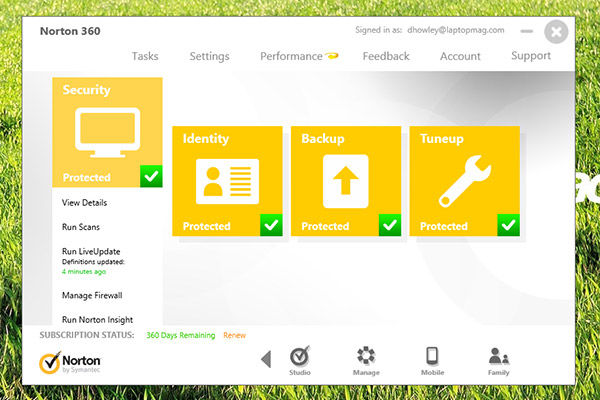
Task: Open the Tasks menu
Action: pyautogui.click(x=145, y=56)
